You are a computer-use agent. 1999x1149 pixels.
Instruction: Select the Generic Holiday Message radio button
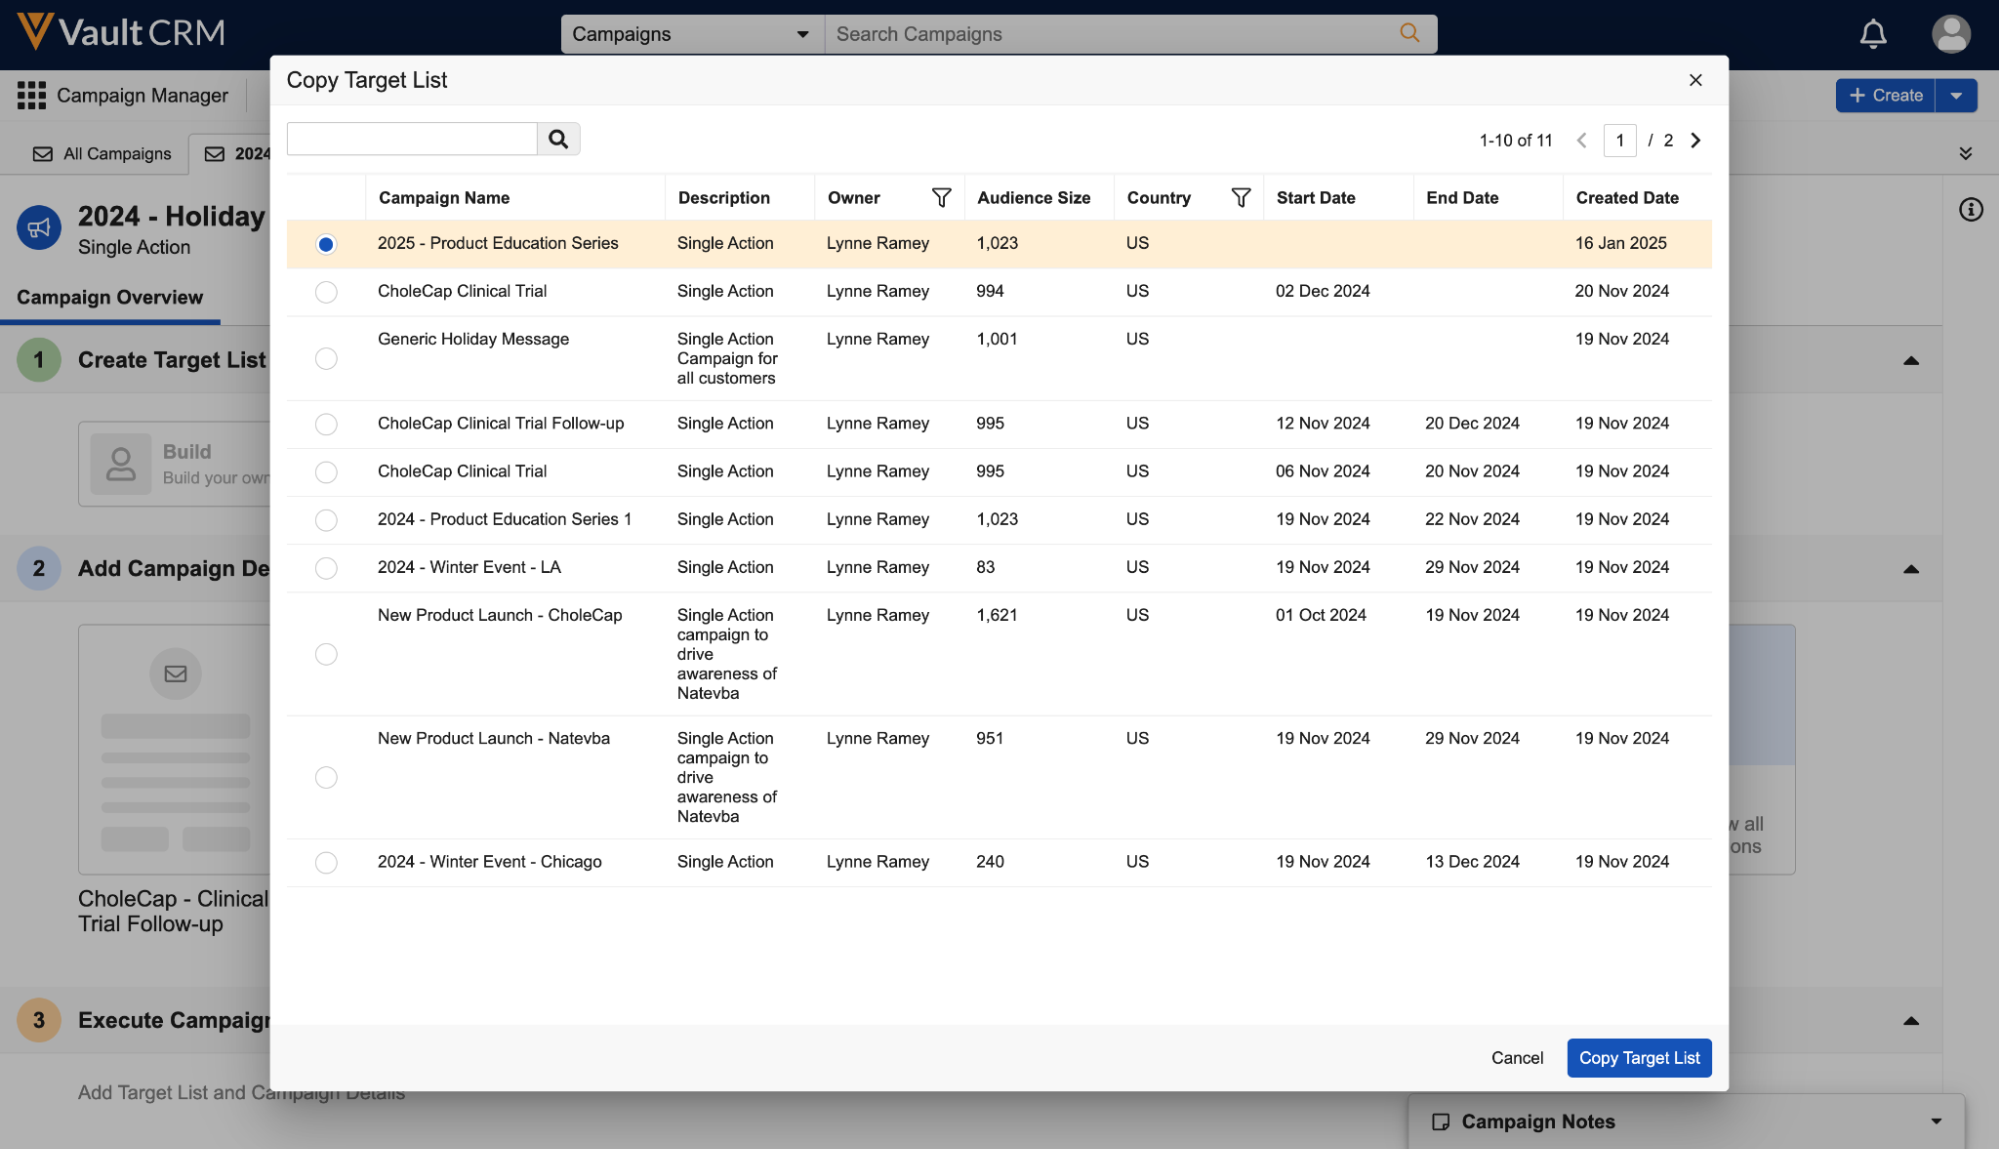[326, 359]
